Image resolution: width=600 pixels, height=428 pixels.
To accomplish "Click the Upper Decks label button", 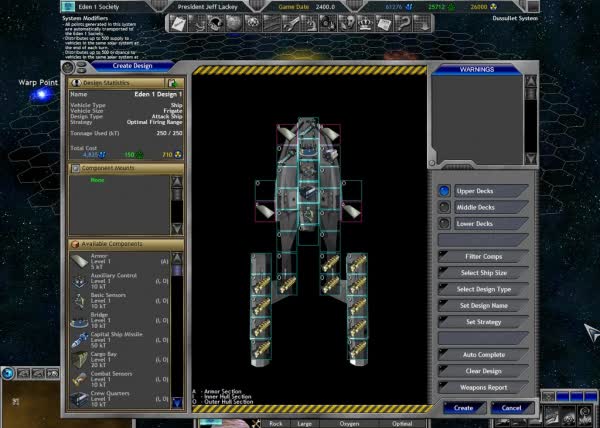I will (491, 191).
